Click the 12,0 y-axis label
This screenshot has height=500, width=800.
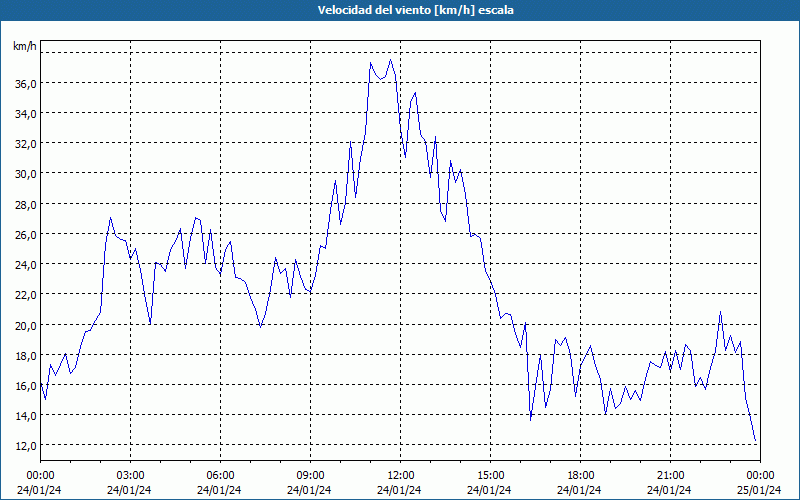click(26, 446)
